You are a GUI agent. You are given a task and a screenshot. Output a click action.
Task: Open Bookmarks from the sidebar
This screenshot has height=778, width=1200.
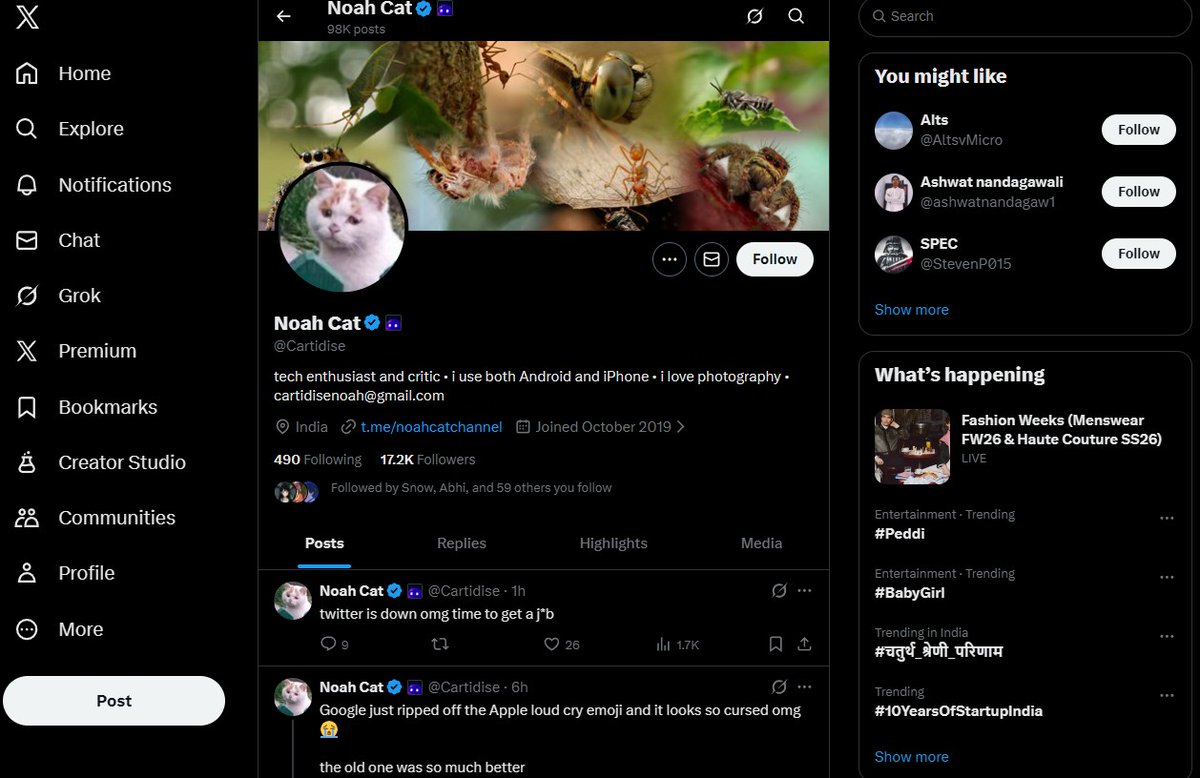pos(107,407)
